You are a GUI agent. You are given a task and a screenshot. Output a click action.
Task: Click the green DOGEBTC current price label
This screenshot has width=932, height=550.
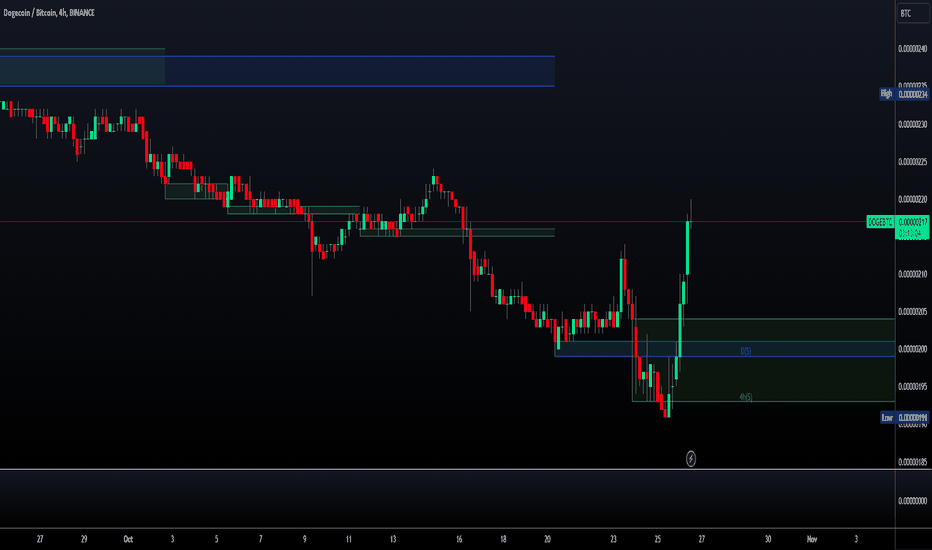pos(880,222)
